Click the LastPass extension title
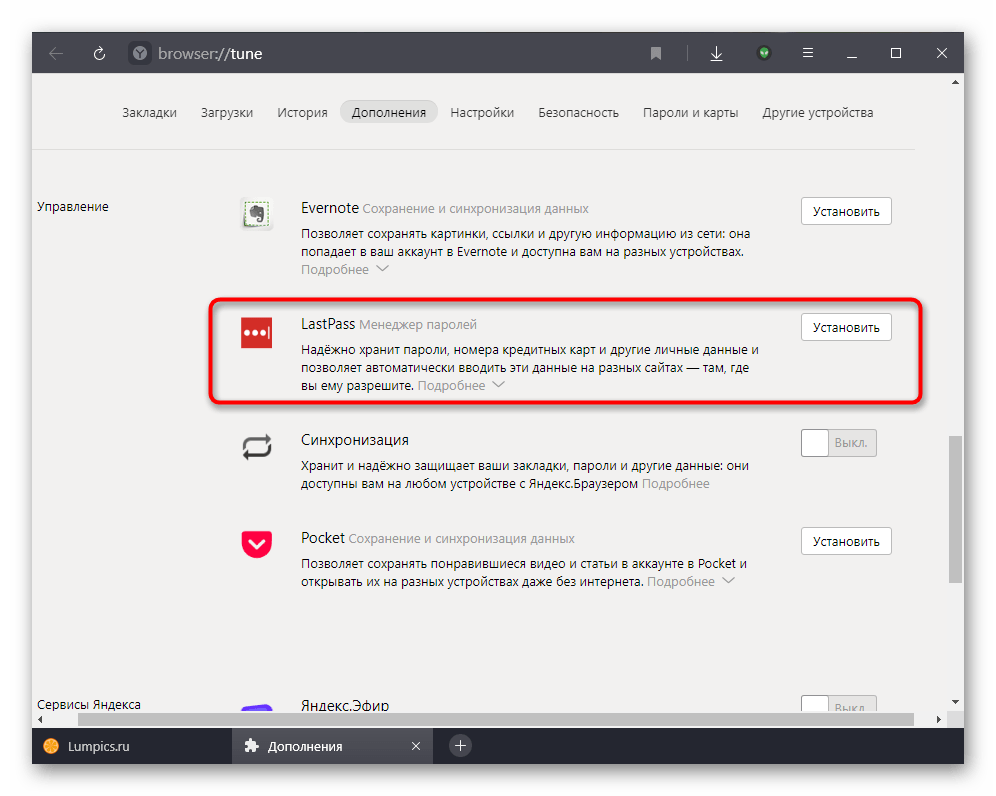The height and width of the screenshot is (796, 996). coord(328,324)
